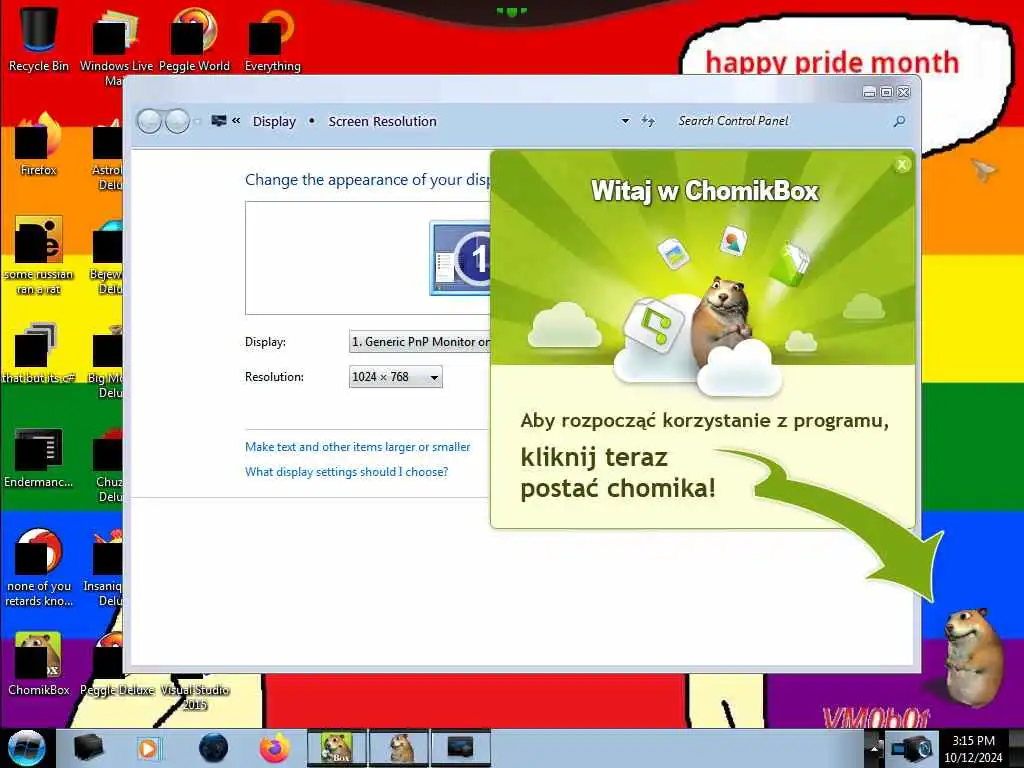Open the black box taskbar icon
1024x768 pixels.
89,748
